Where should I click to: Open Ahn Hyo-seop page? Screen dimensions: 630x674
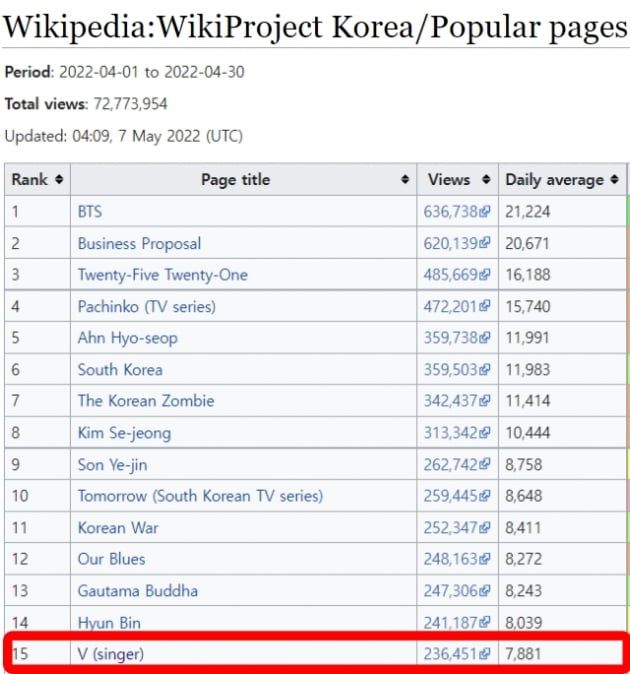(127, 338)
